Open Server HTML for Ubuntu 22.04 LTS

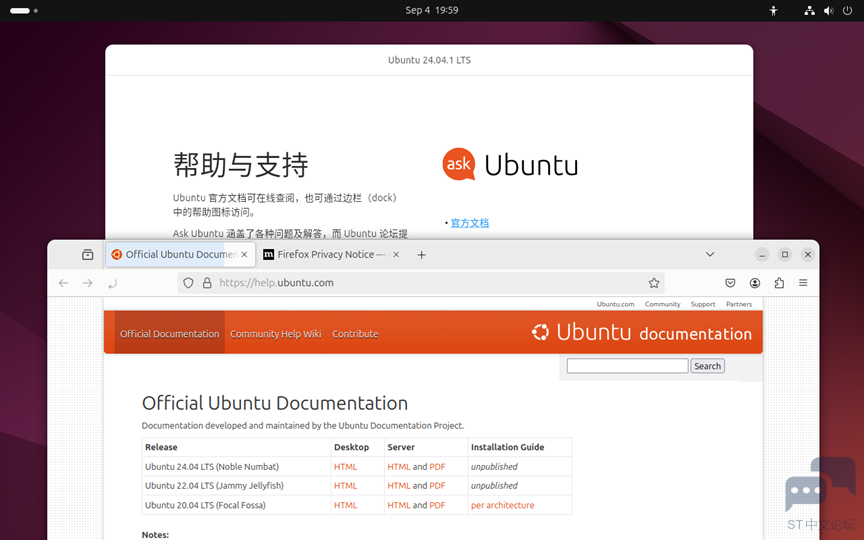click(399, 486)
